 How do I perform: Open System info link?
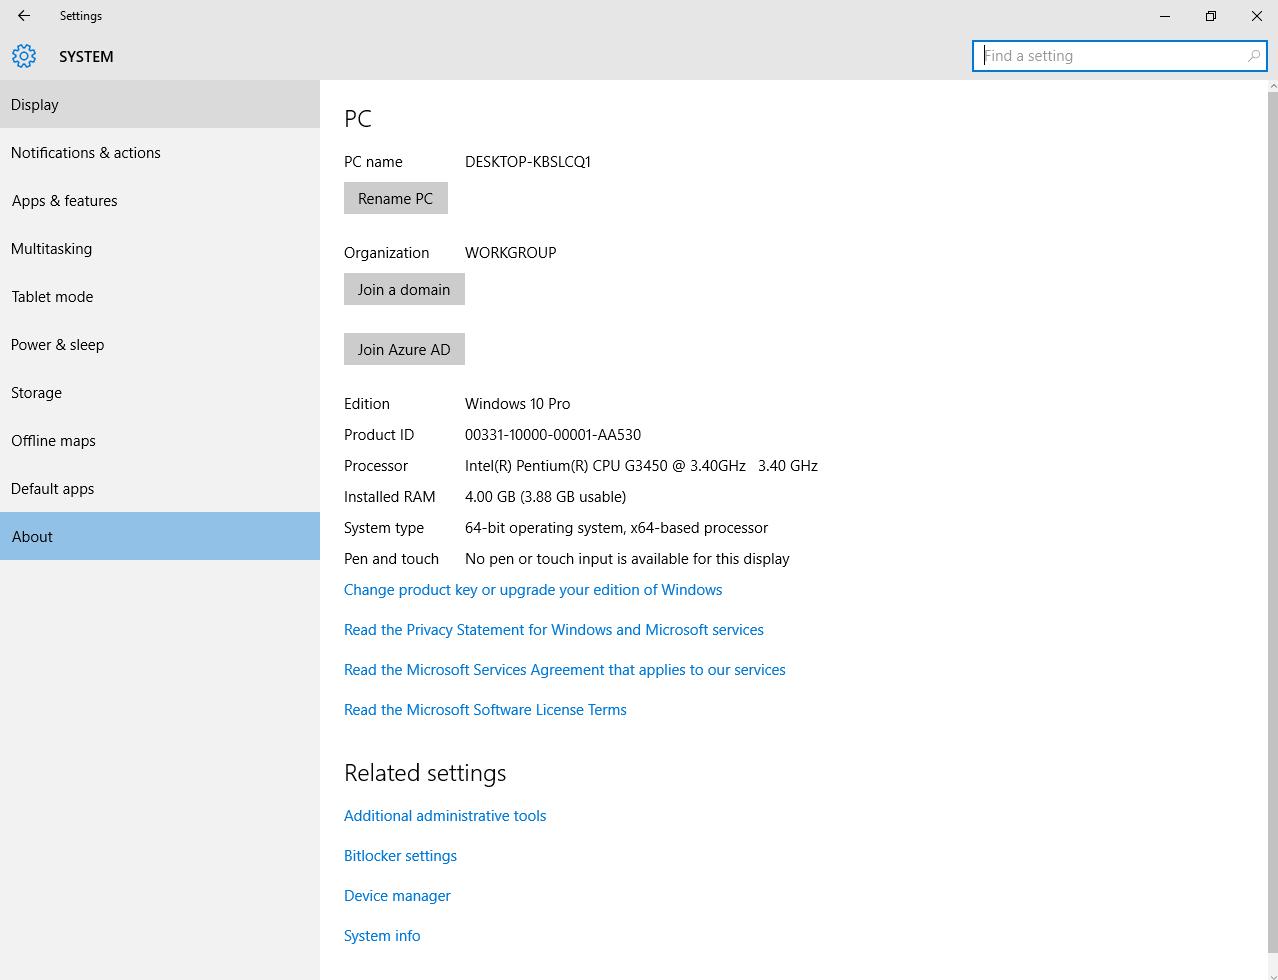pyautogui.click(x=382, y=936)
